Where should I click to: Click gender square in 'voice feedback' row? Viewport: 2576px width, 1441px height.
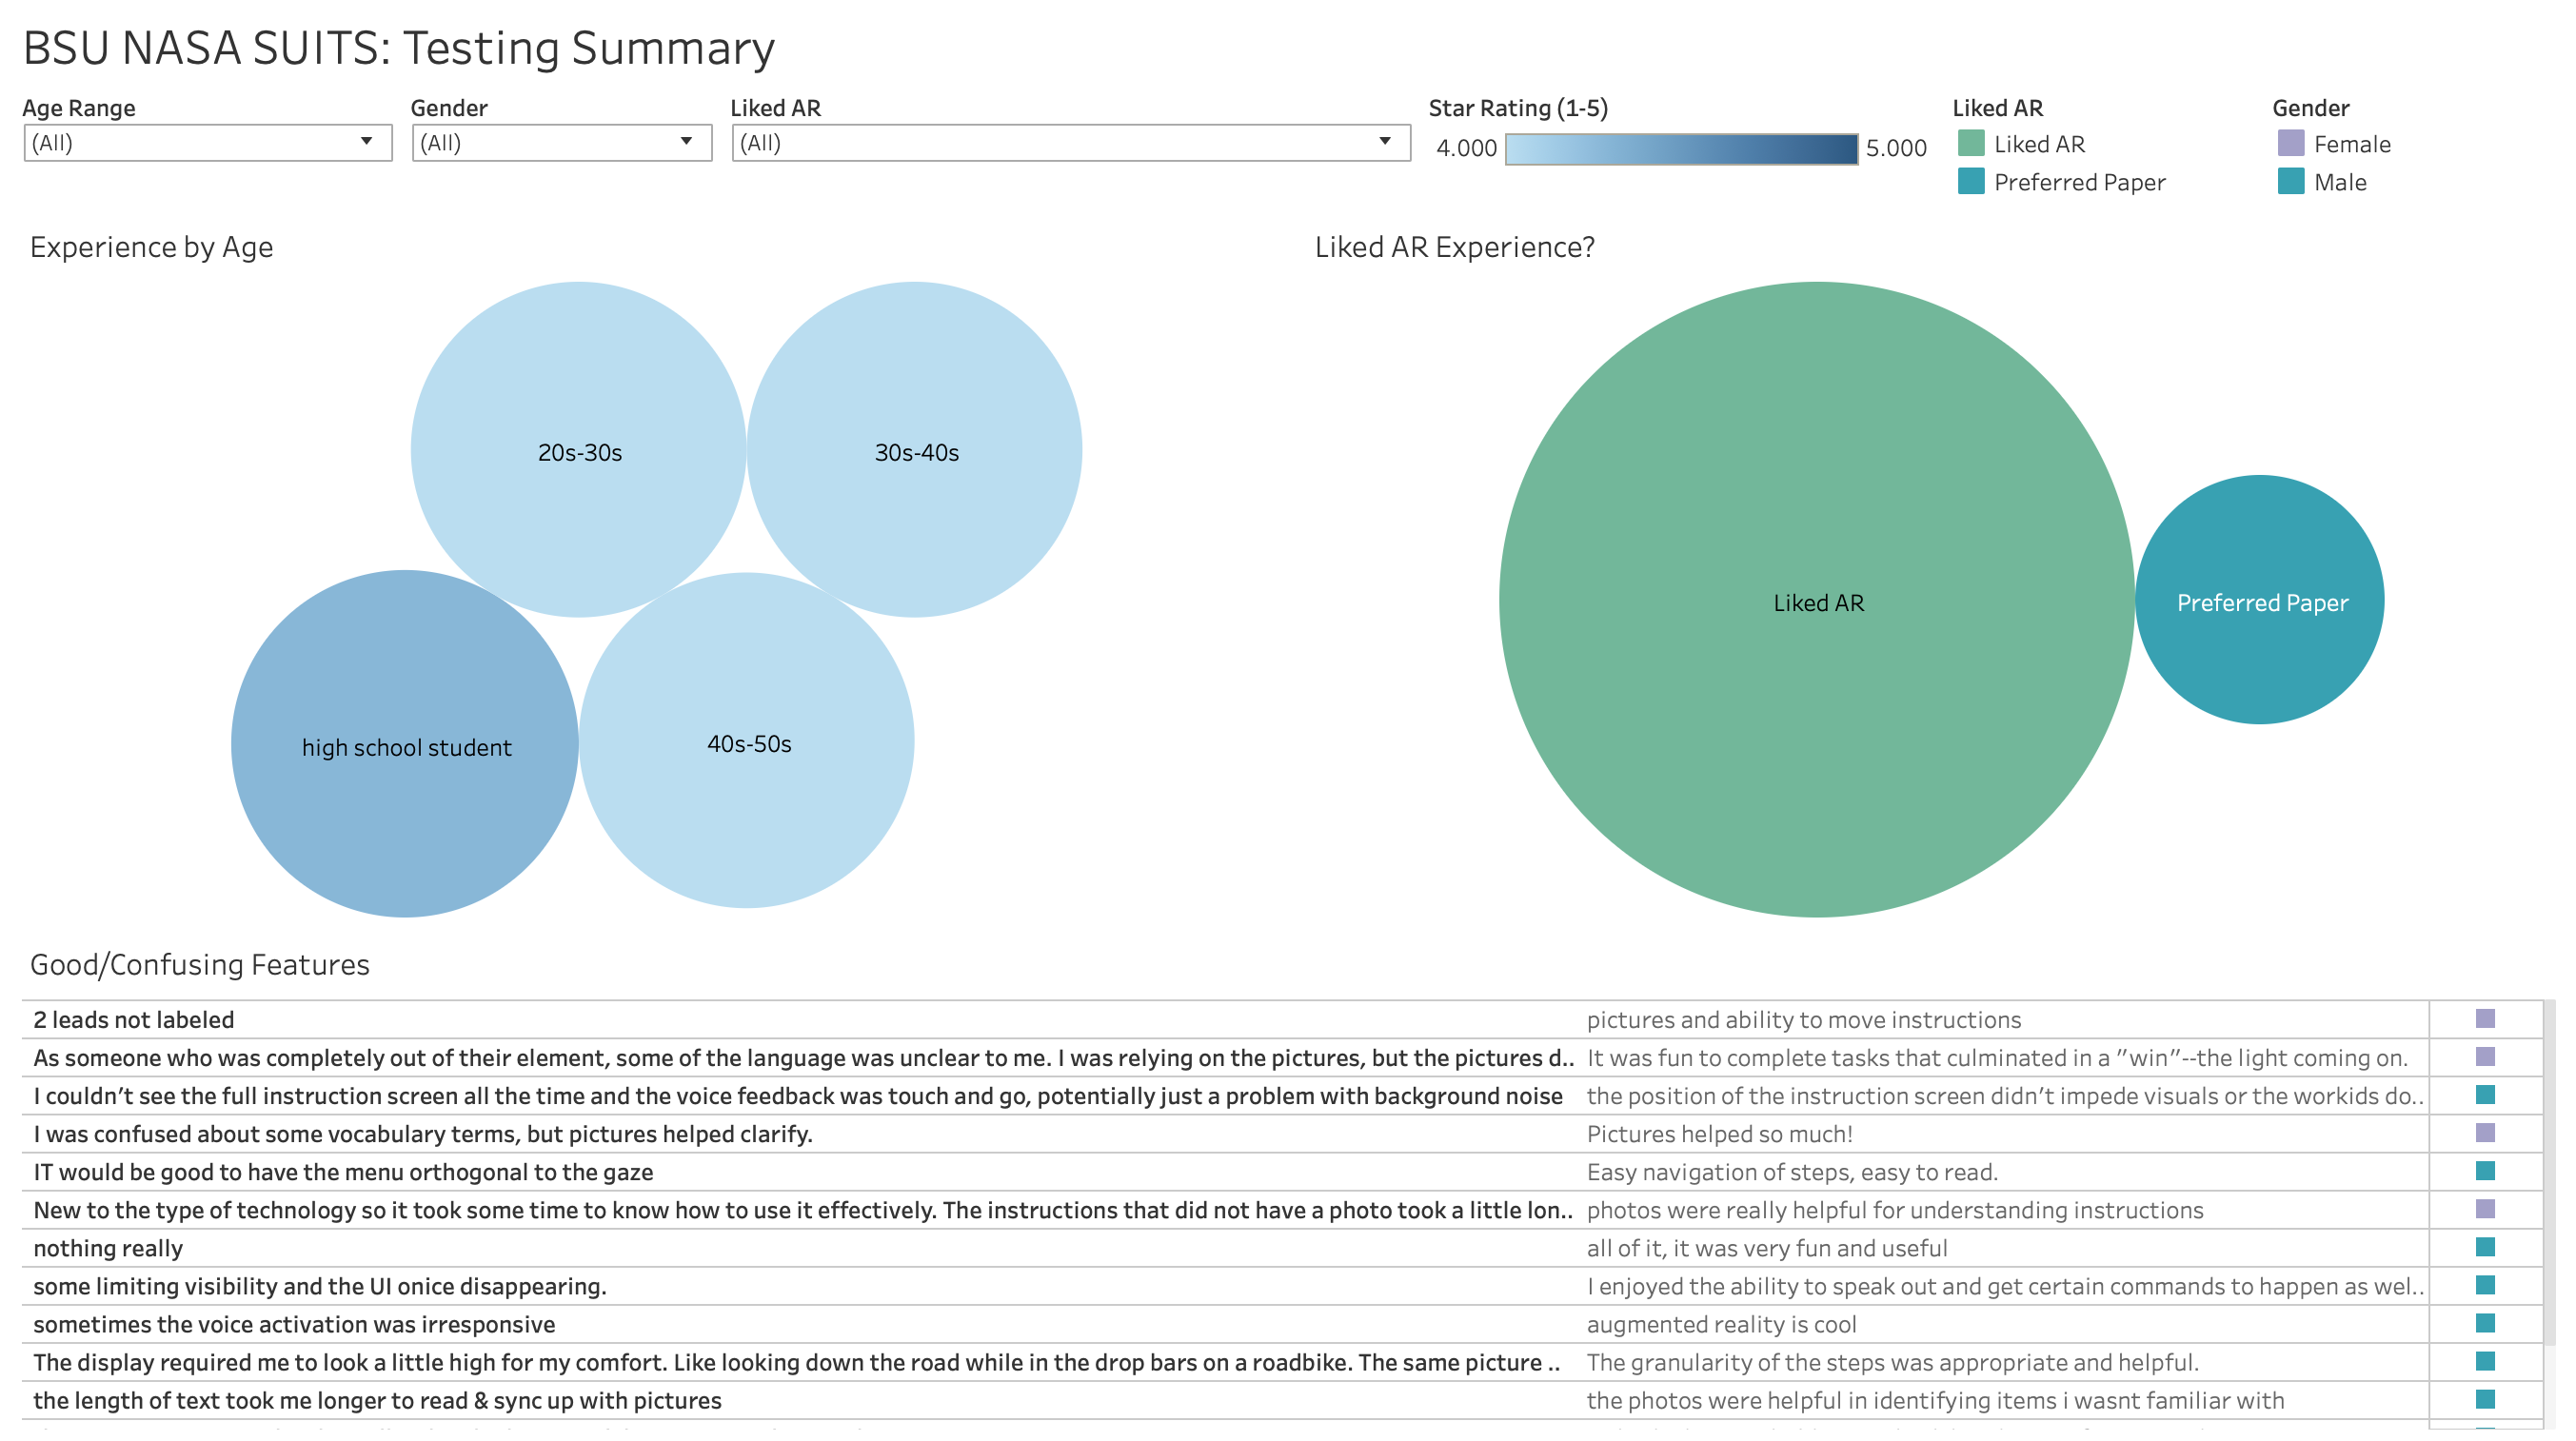[2486, 1095]
